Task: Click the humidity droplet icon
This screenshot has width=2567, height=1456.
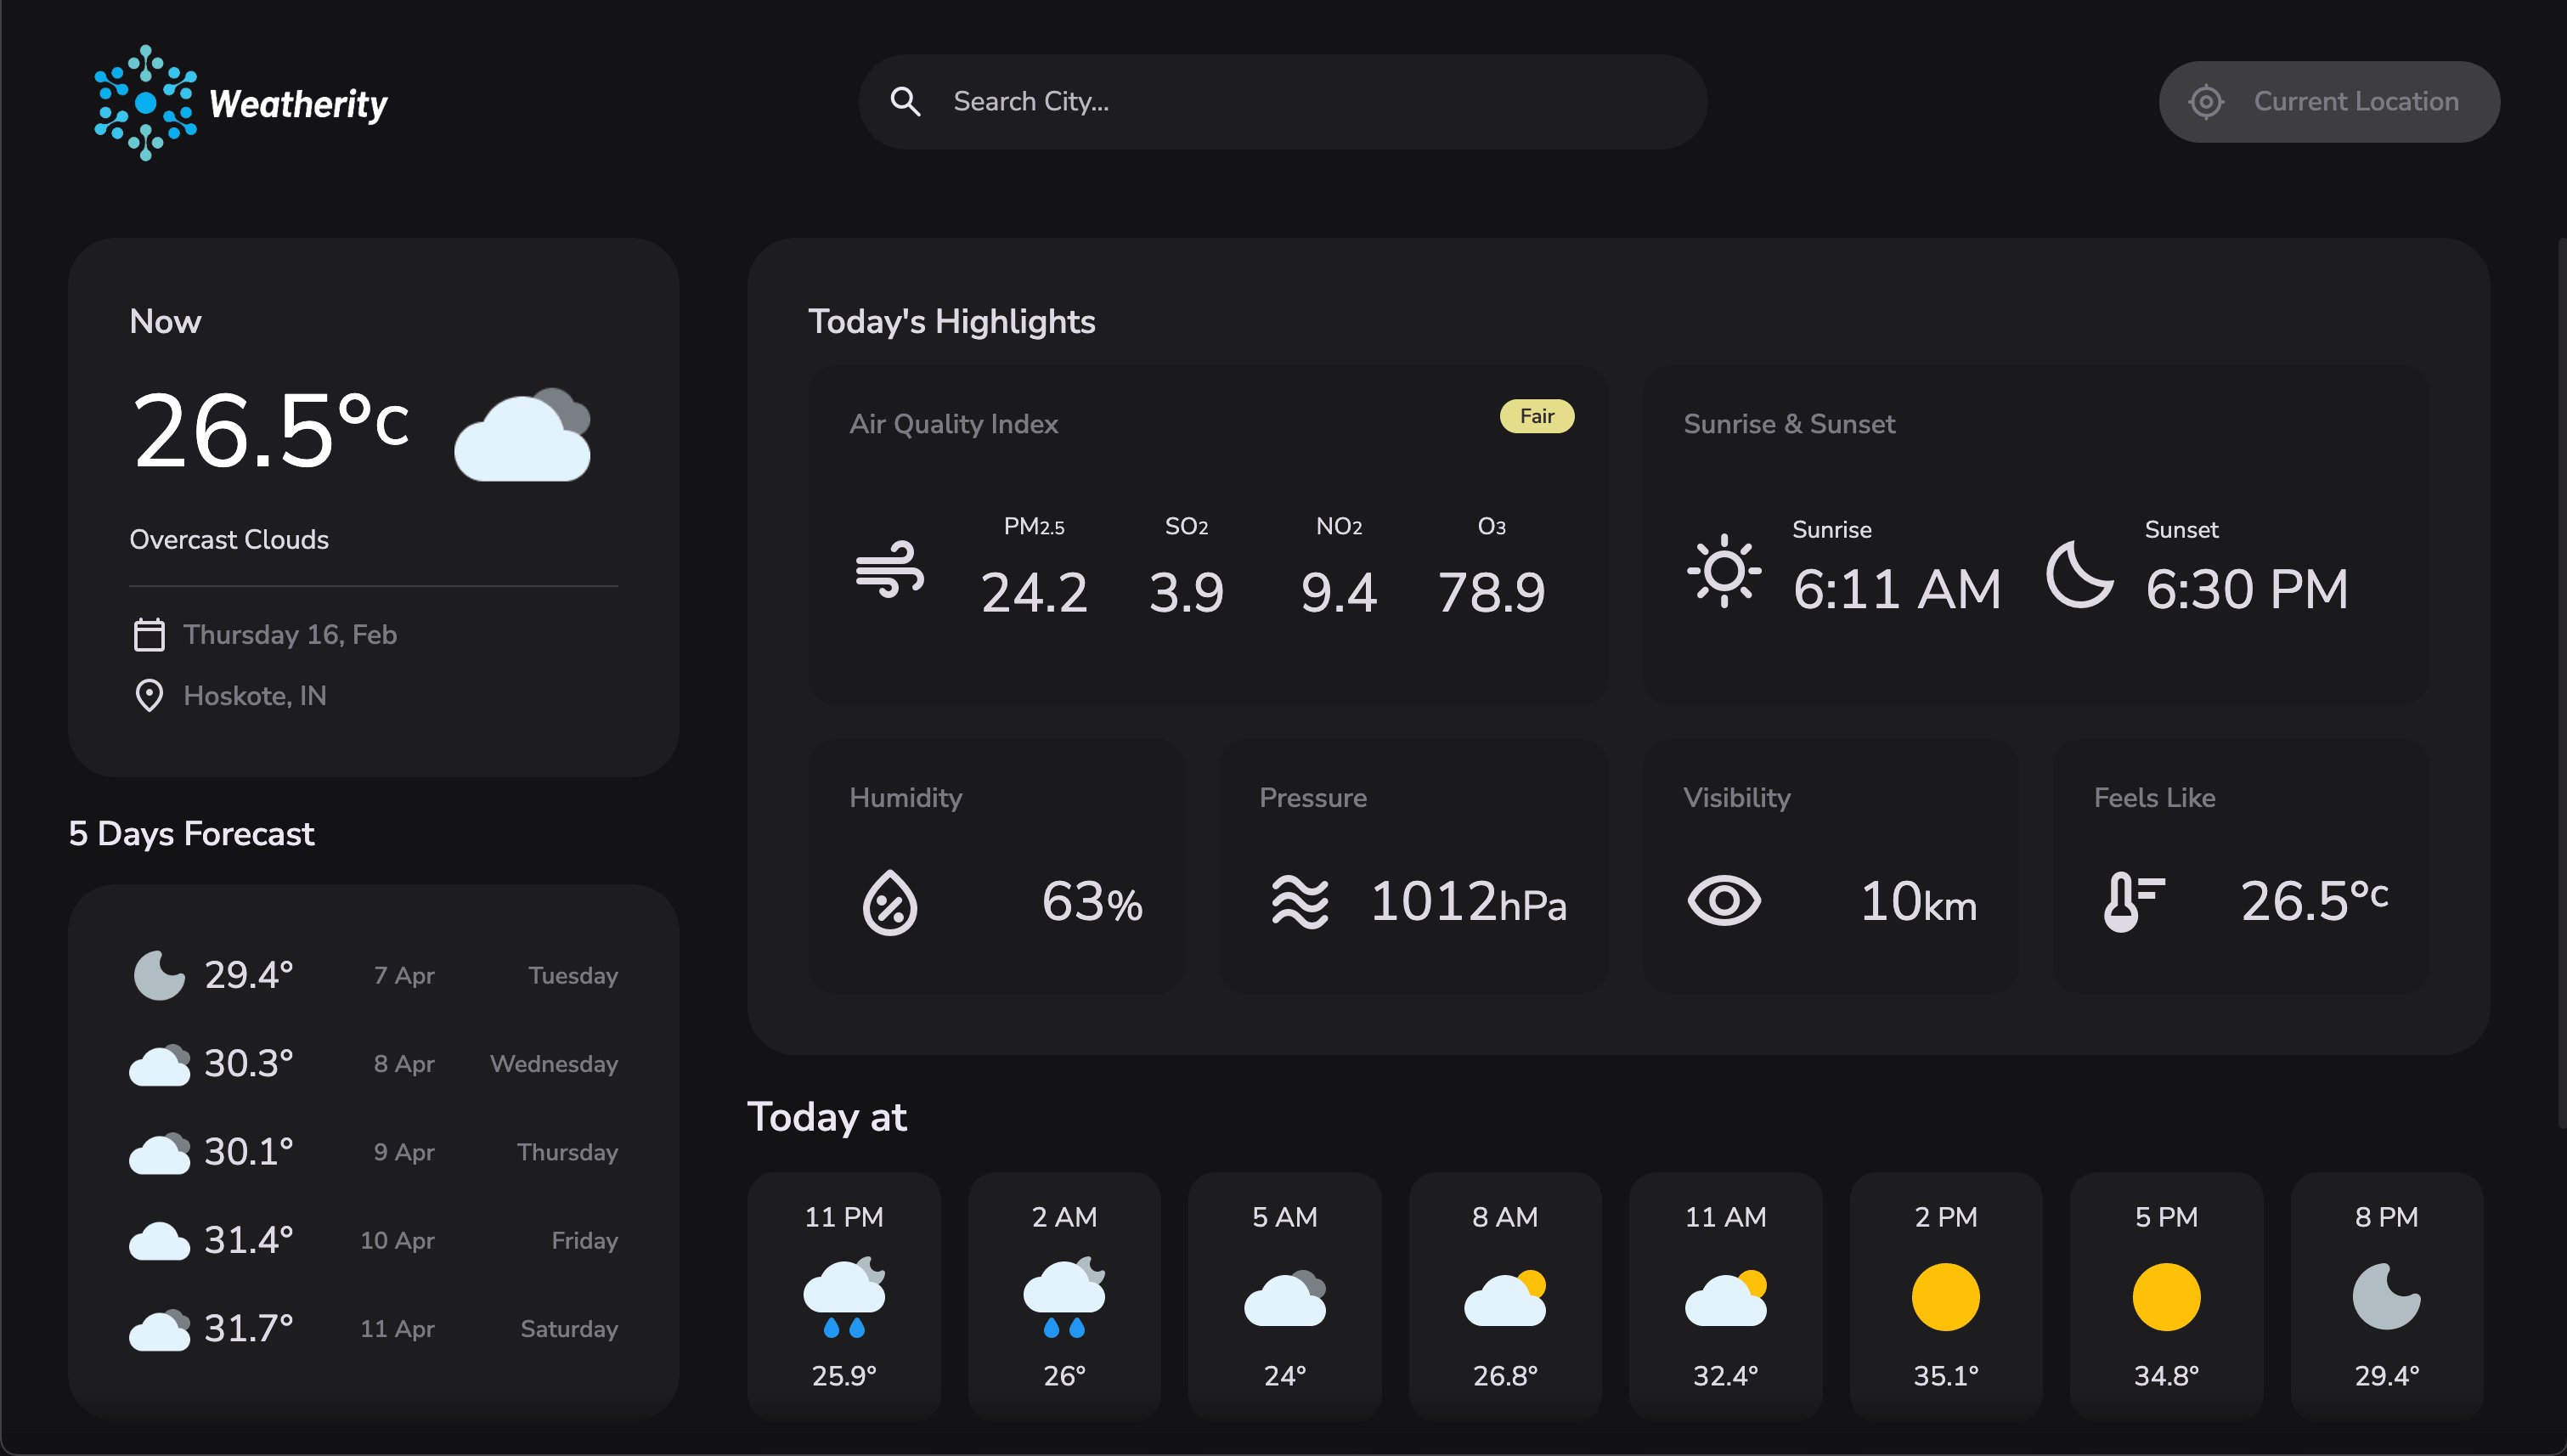Action: pos(891,901)
